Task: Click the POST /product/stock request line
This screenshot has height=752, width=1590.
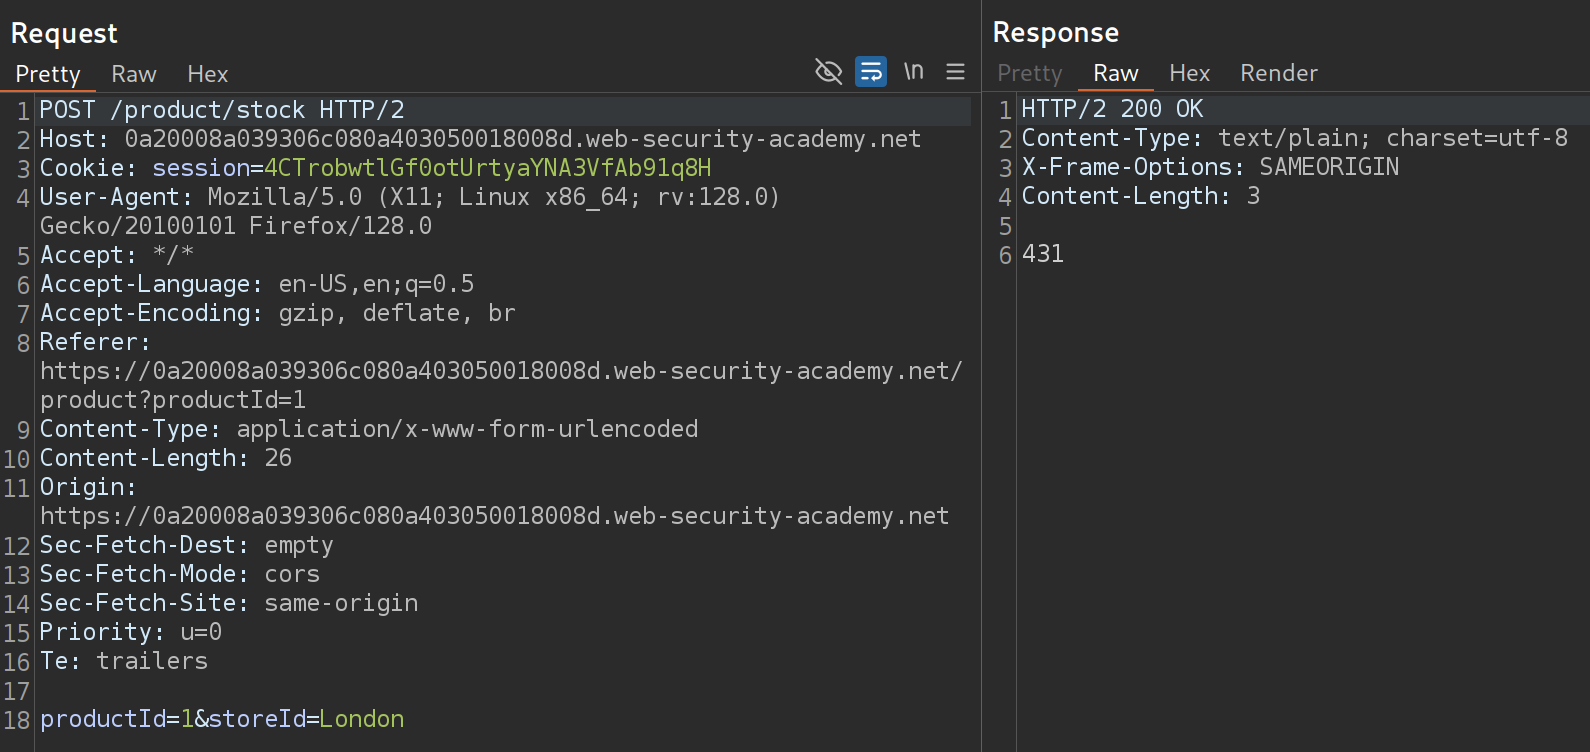Action: (221, 110)
